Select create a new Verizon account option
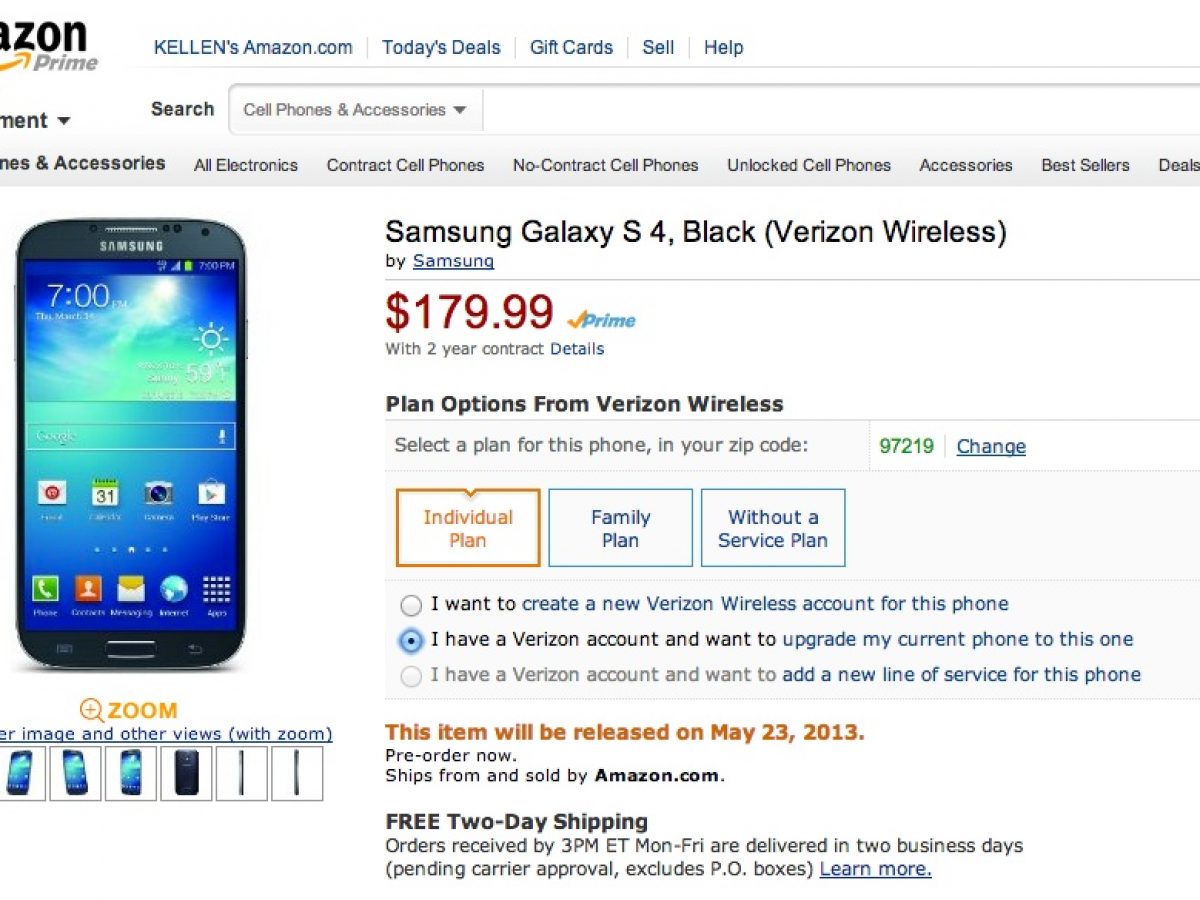The height and width of the screenshot is (900, 1200). click(411, 605)
